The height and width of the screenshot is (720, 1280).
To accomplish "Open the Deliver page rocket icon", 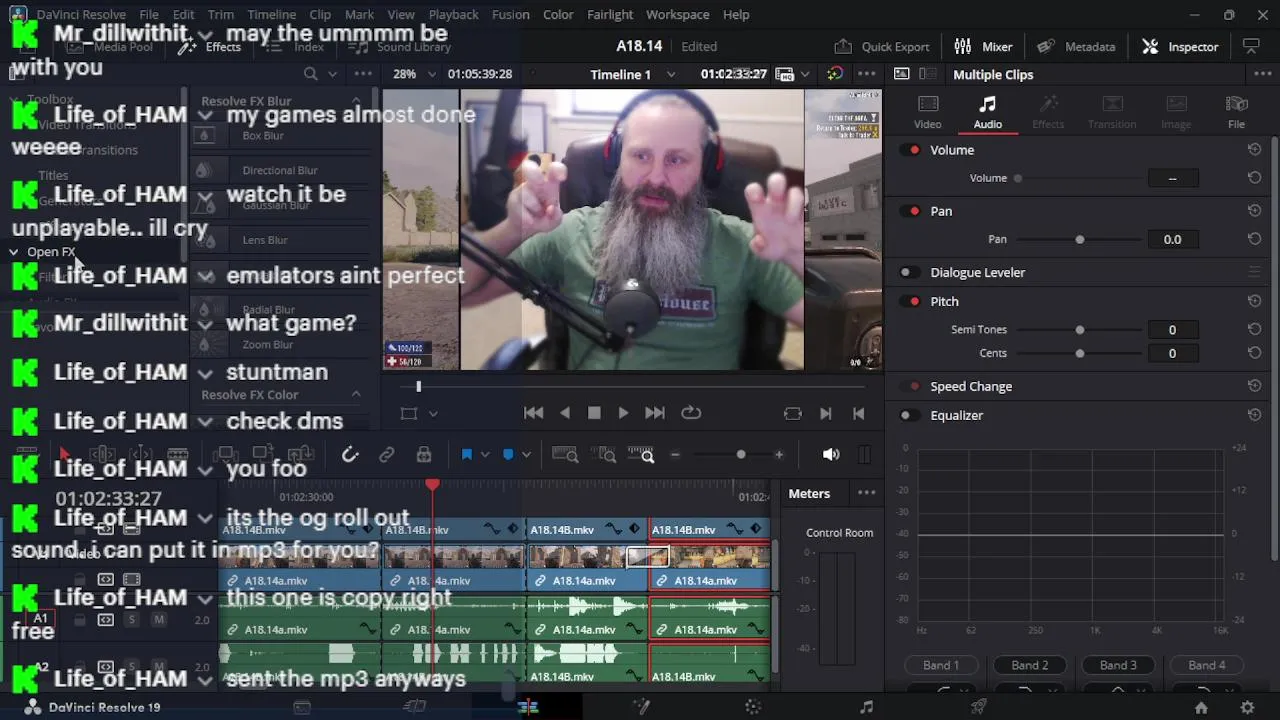I will point(980,707).
